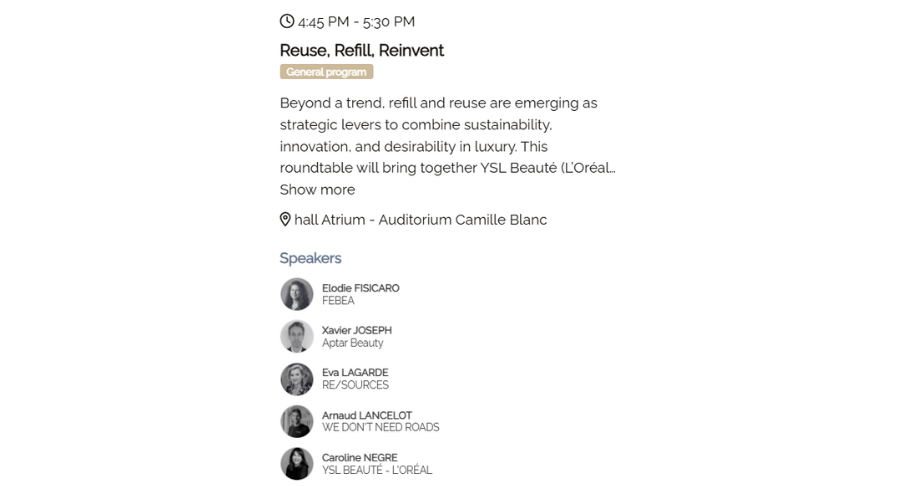900x486 pixels.
Task: Open Xavier JOSEPH's profile photo
Action: (297, 336)
